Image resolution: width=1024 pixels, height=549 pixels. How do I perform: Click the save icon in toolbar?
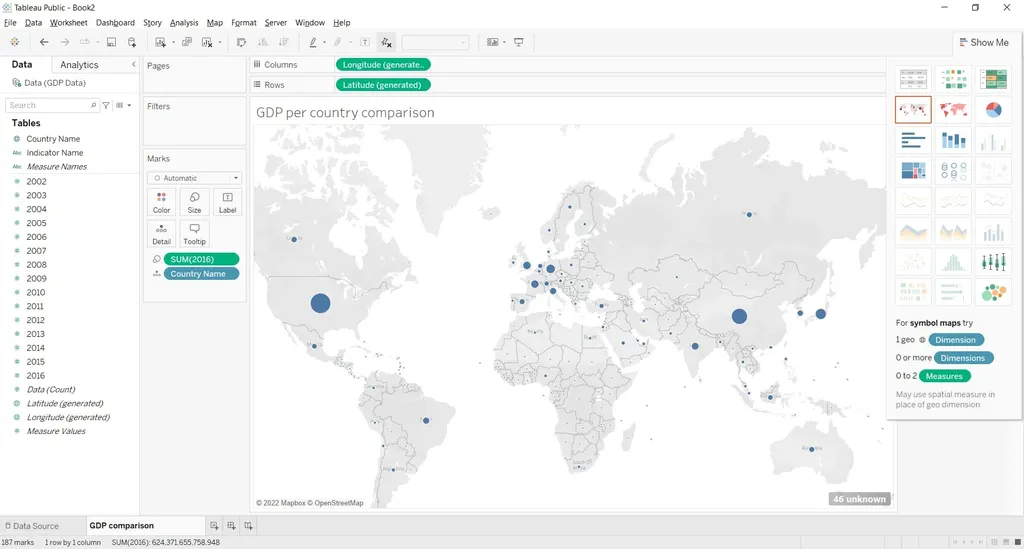[111, 42]
